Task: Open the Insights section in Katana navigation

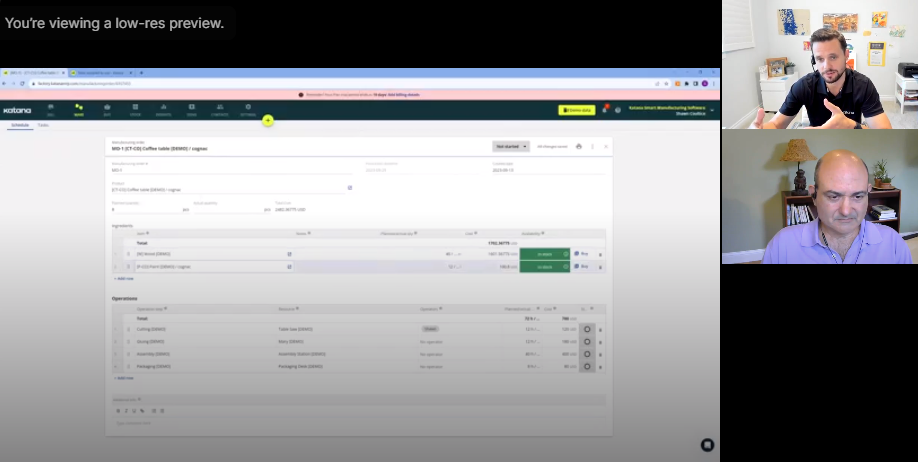Action: pyautogui.click(x=163, y=110)
